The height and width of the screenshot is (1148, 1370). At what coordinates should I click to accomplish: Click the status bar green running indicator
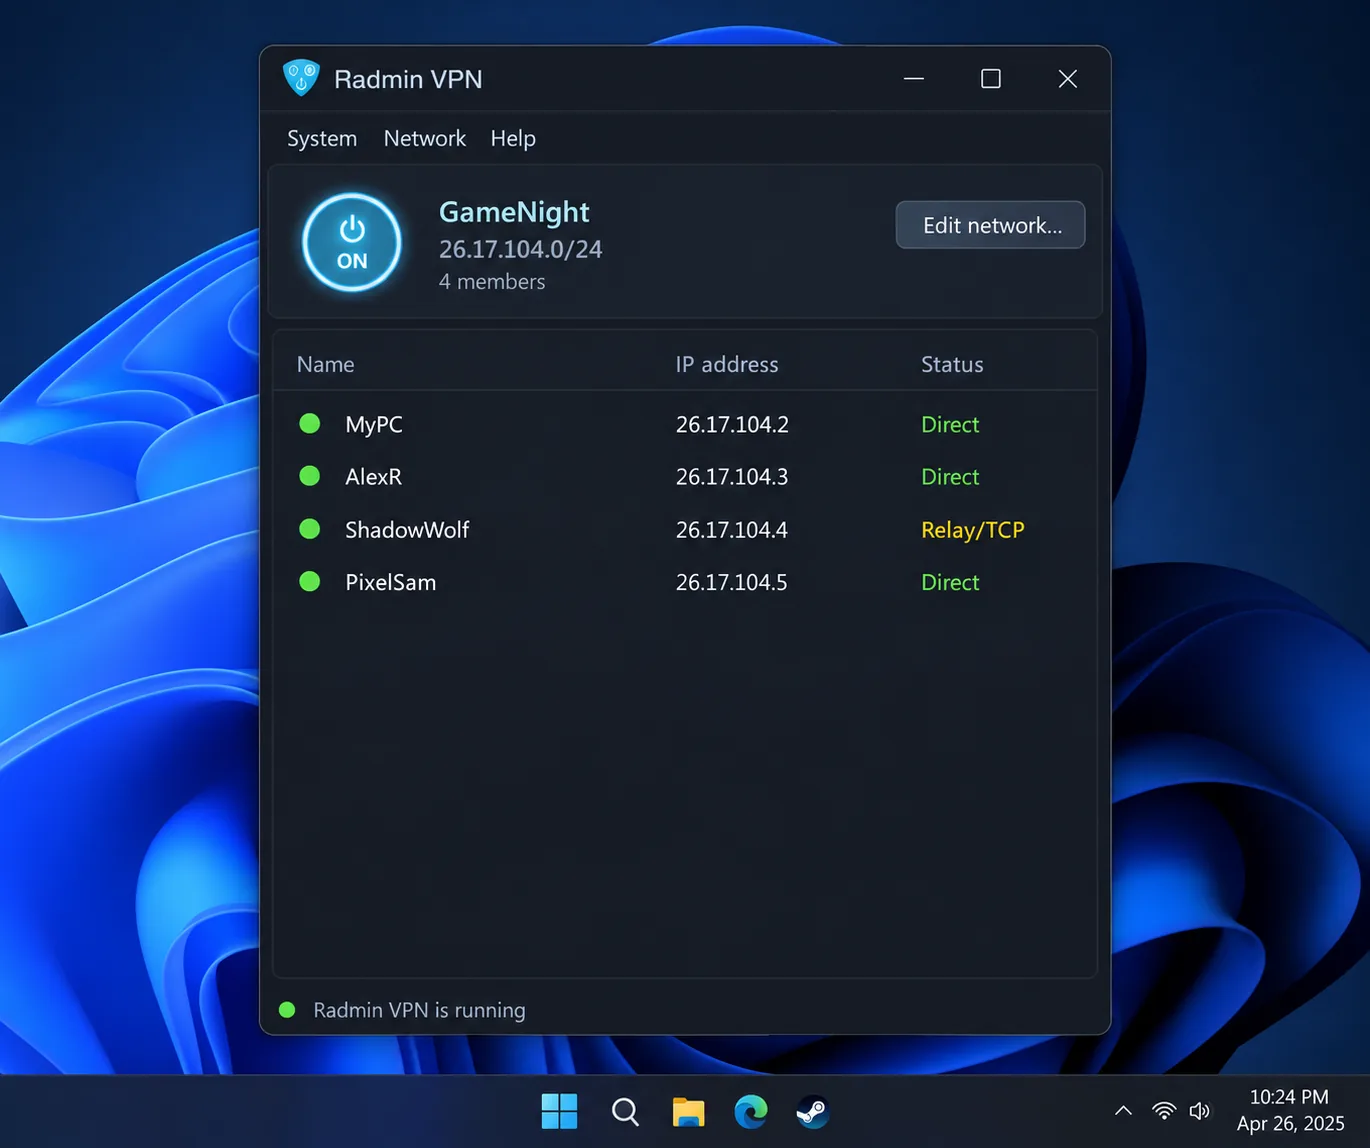click(x=287, y=1010)
